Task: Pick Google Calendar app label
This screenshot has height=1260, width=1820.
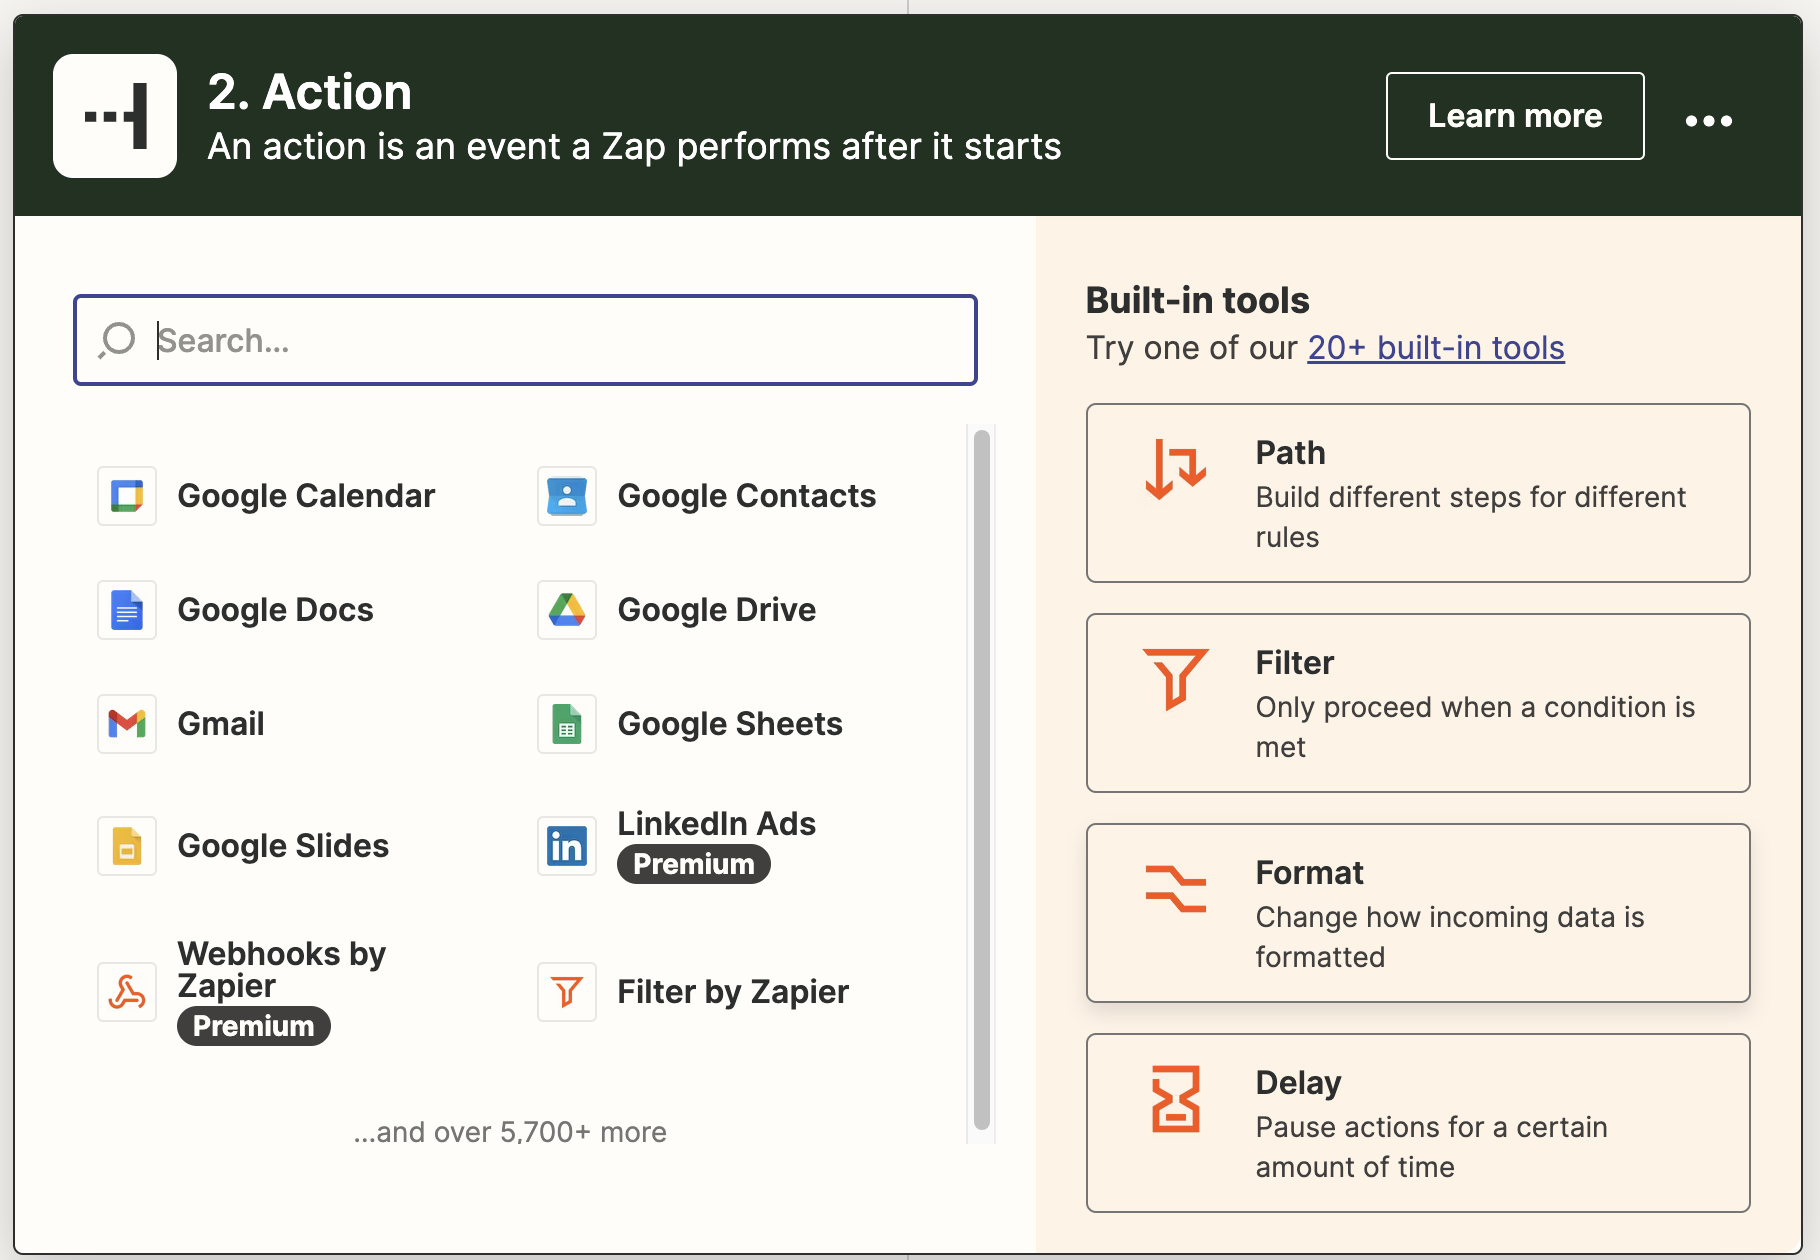Action: tap(306, 496)
